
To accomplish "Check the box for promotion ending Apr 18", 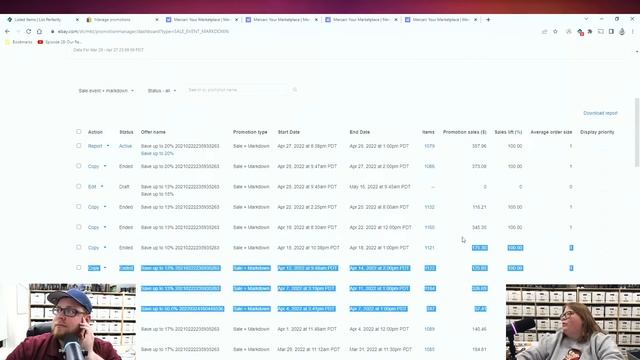I will [x=78, y=247].
